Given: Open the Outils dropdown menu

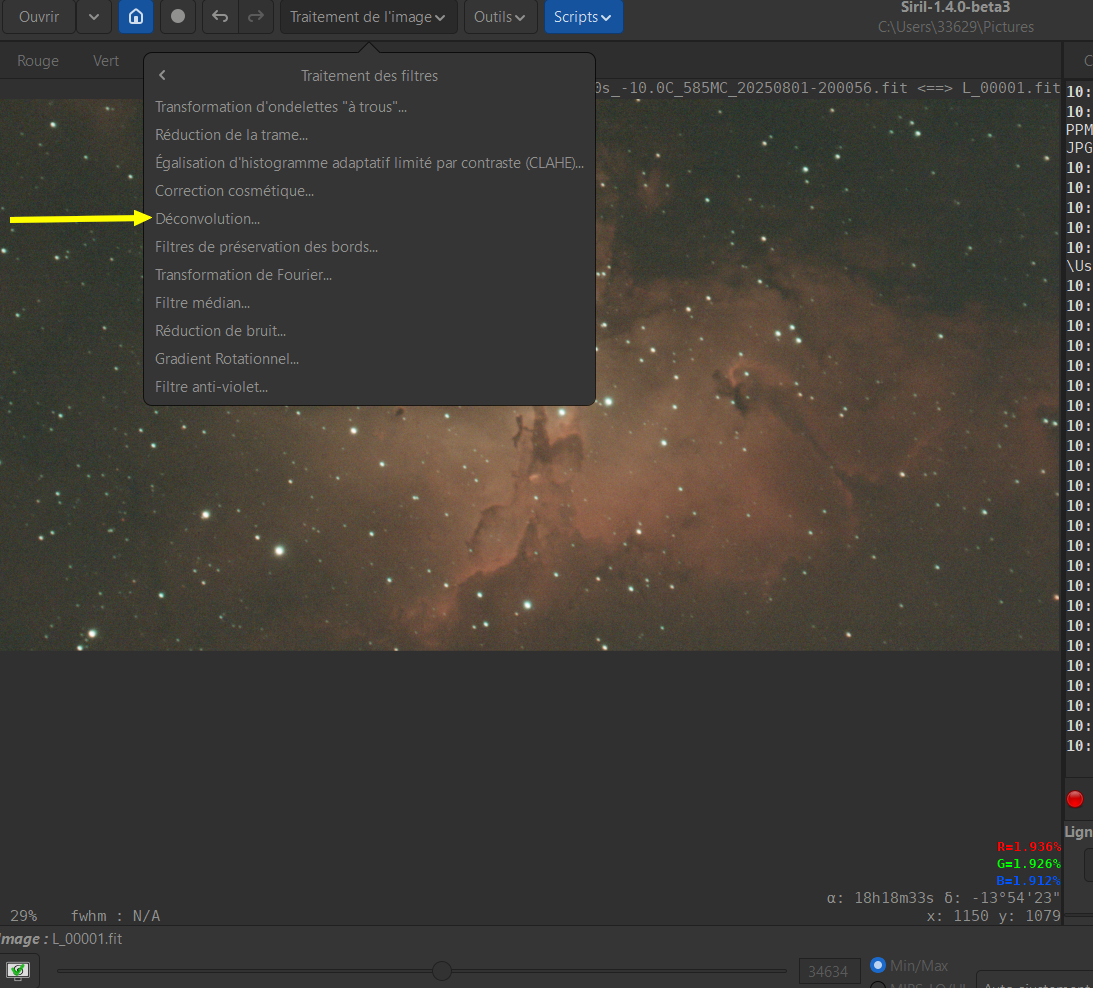Looking at the screenshot, I should click(x=500, y=17).
